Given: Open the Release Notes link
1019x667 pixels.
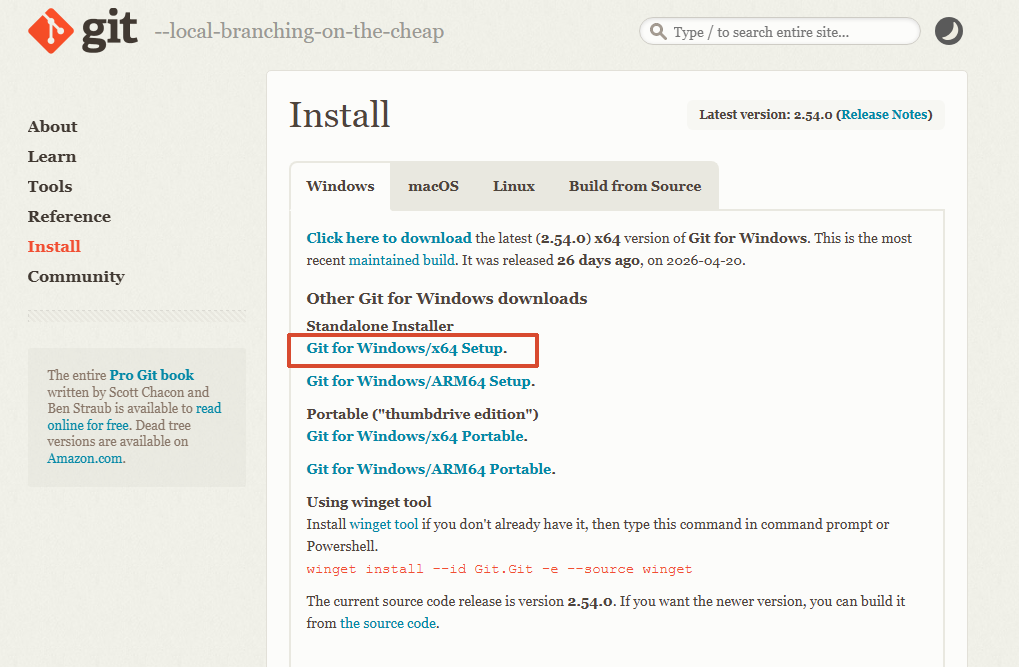Looking at the screenshot, I should [884, 114].
